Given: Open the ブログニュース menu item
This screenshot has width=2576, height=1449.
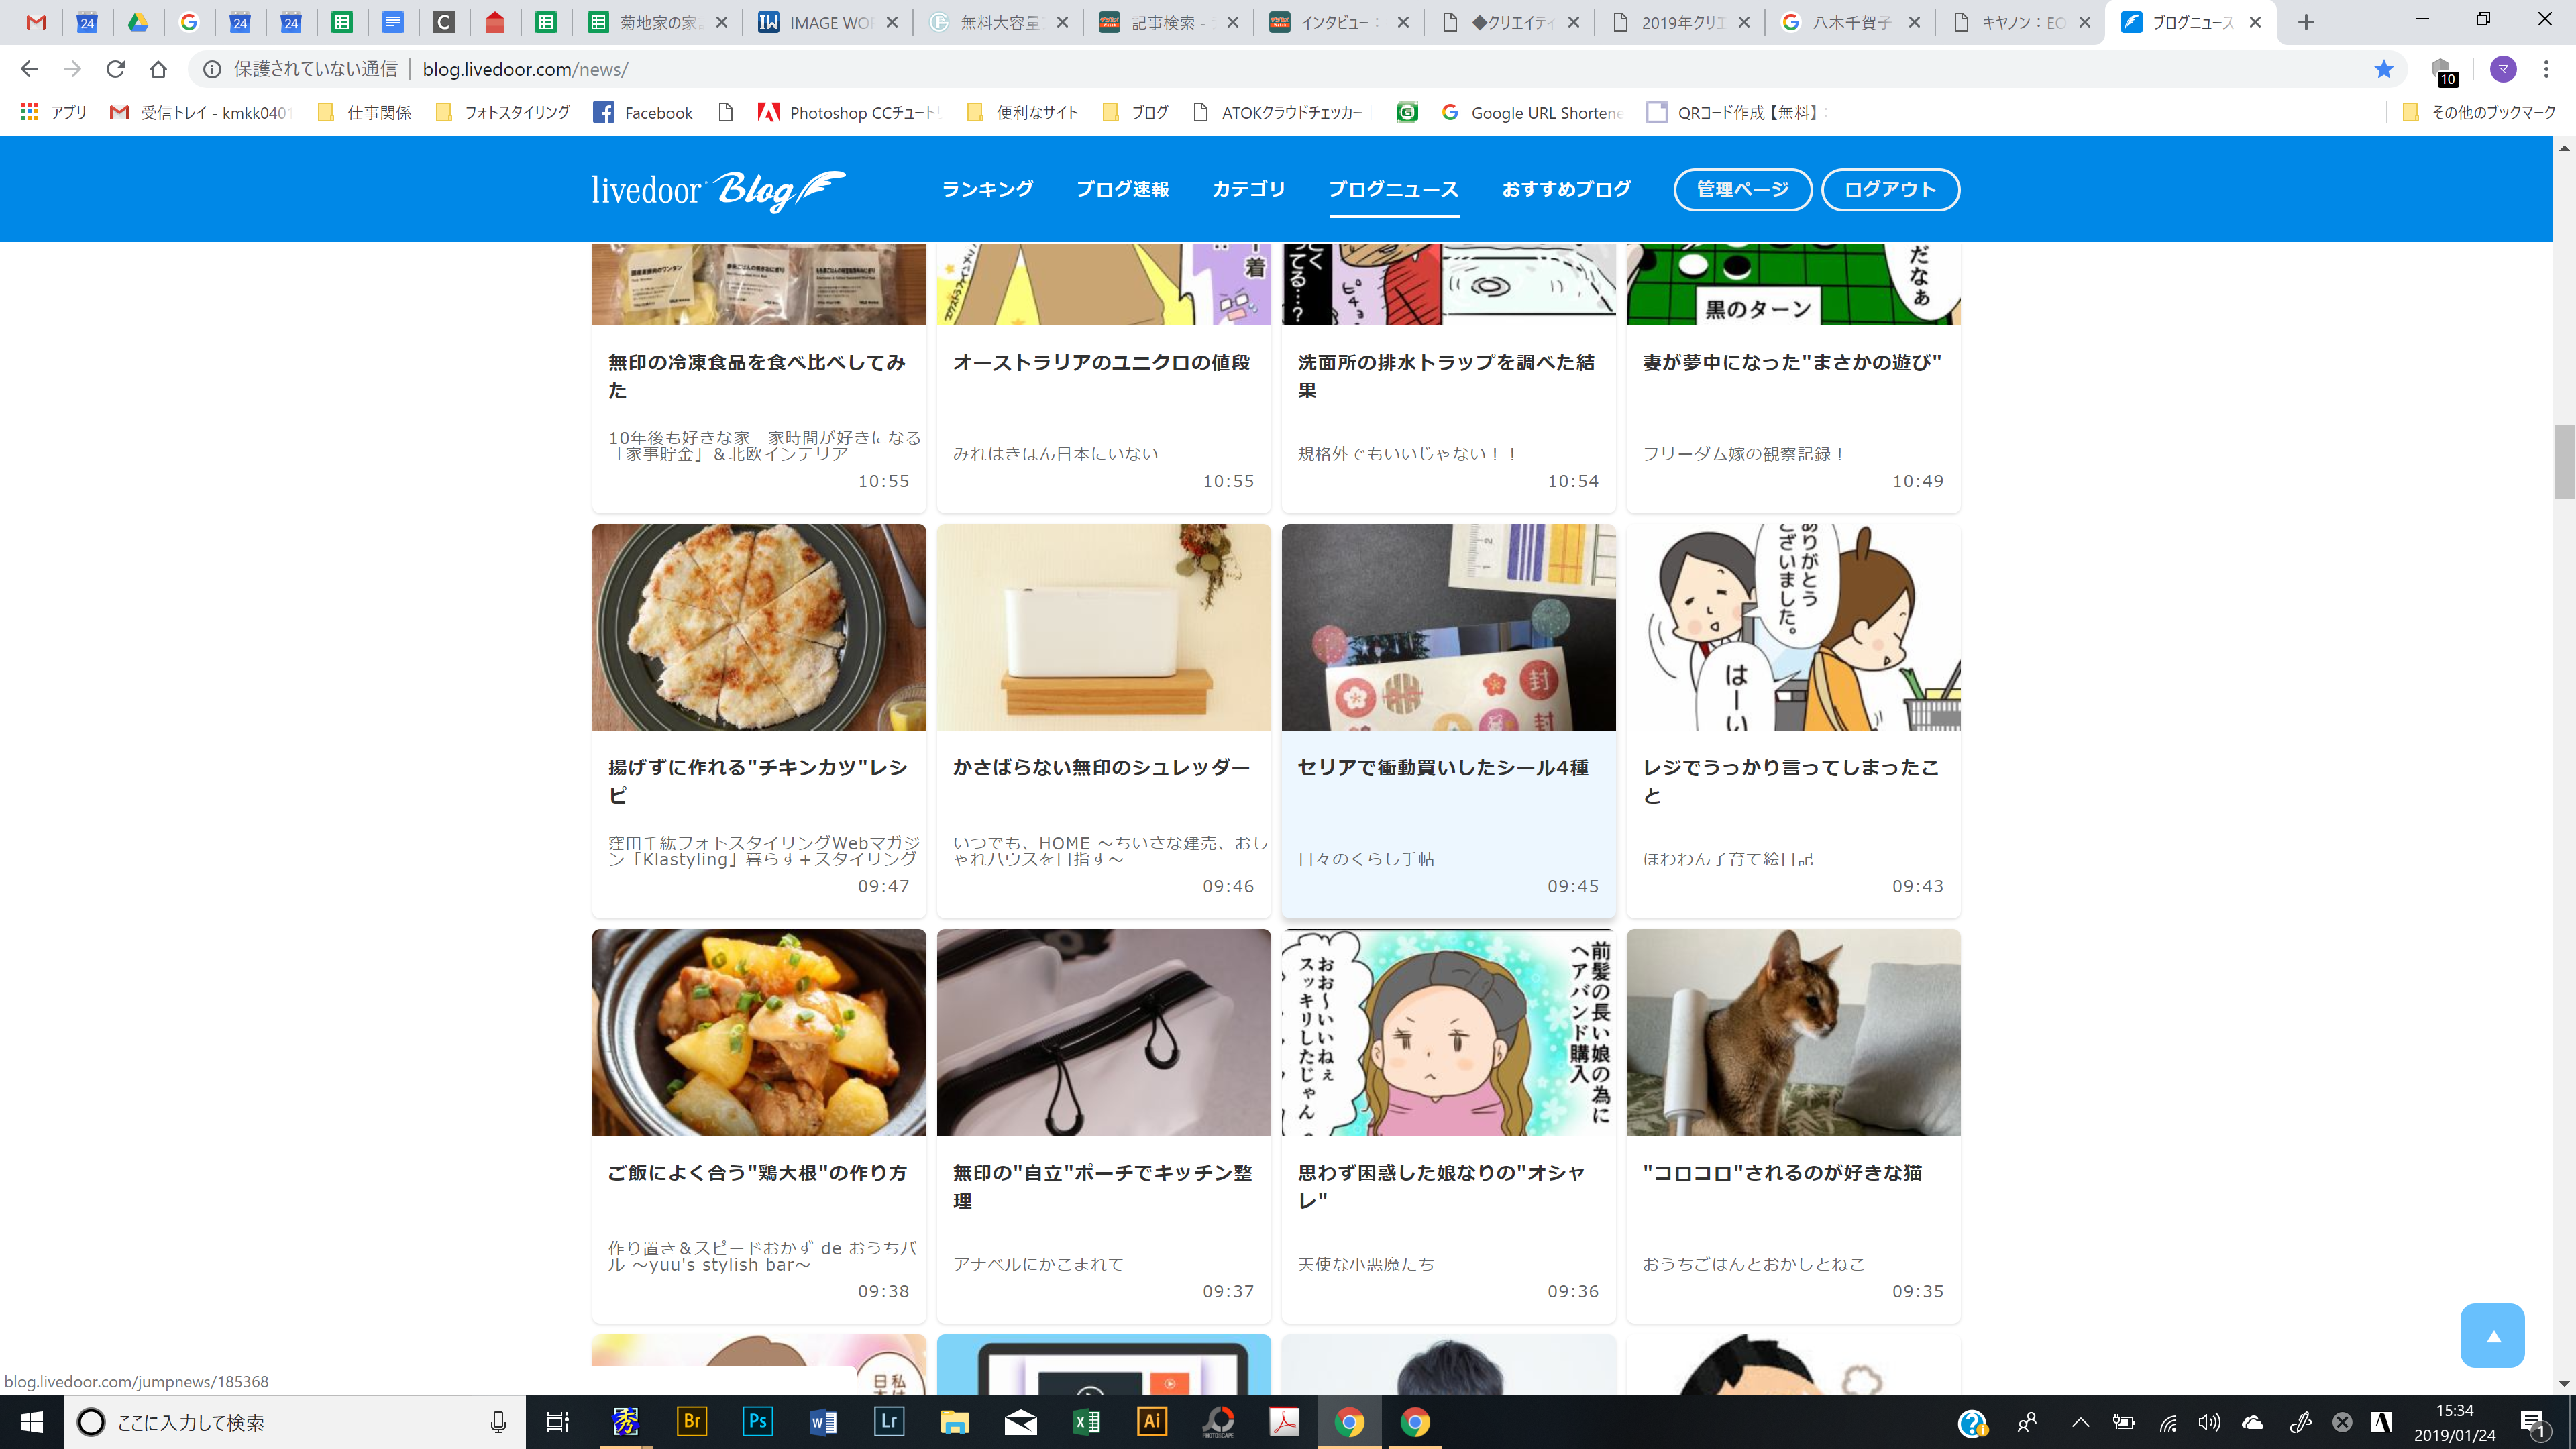Looking at the screenshot, I should point(1393,189).
